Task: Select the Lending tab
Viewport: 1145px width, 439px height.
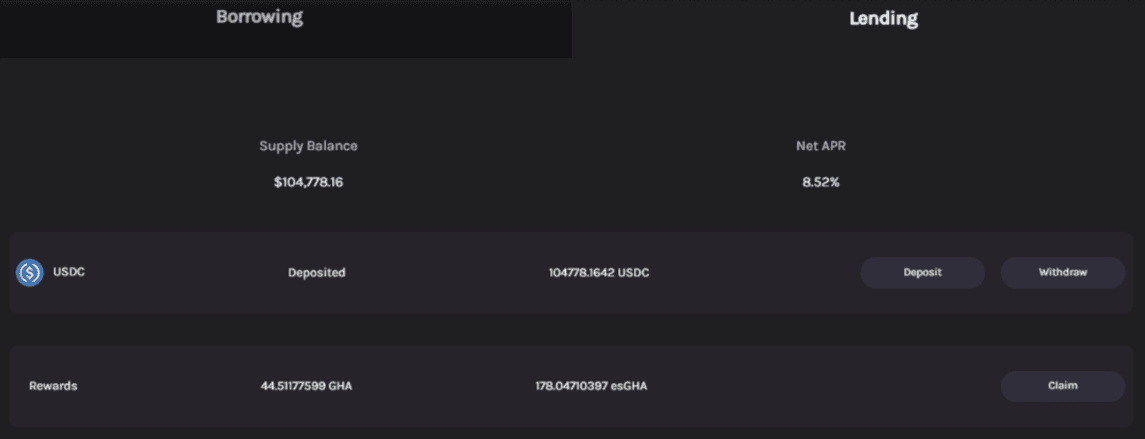Action: [883, 19]
